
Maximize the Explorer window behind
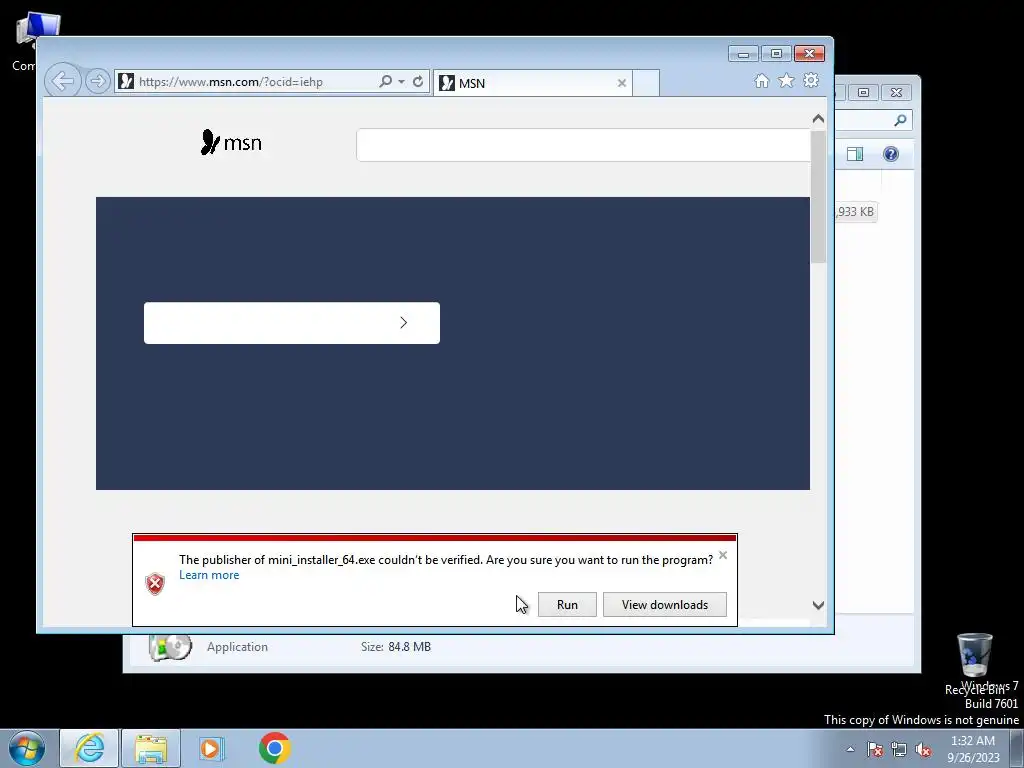(x=863, y=93)
